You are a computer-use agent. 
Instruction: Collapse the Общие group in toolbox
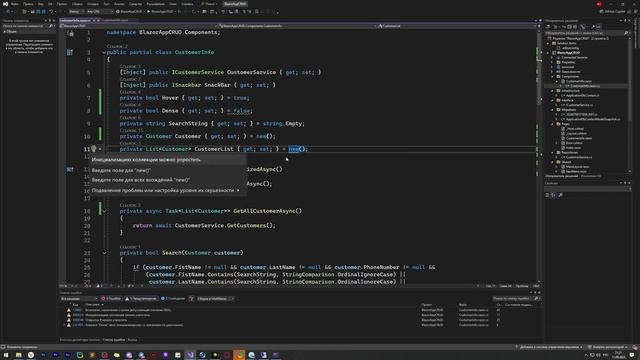[4, 31]
